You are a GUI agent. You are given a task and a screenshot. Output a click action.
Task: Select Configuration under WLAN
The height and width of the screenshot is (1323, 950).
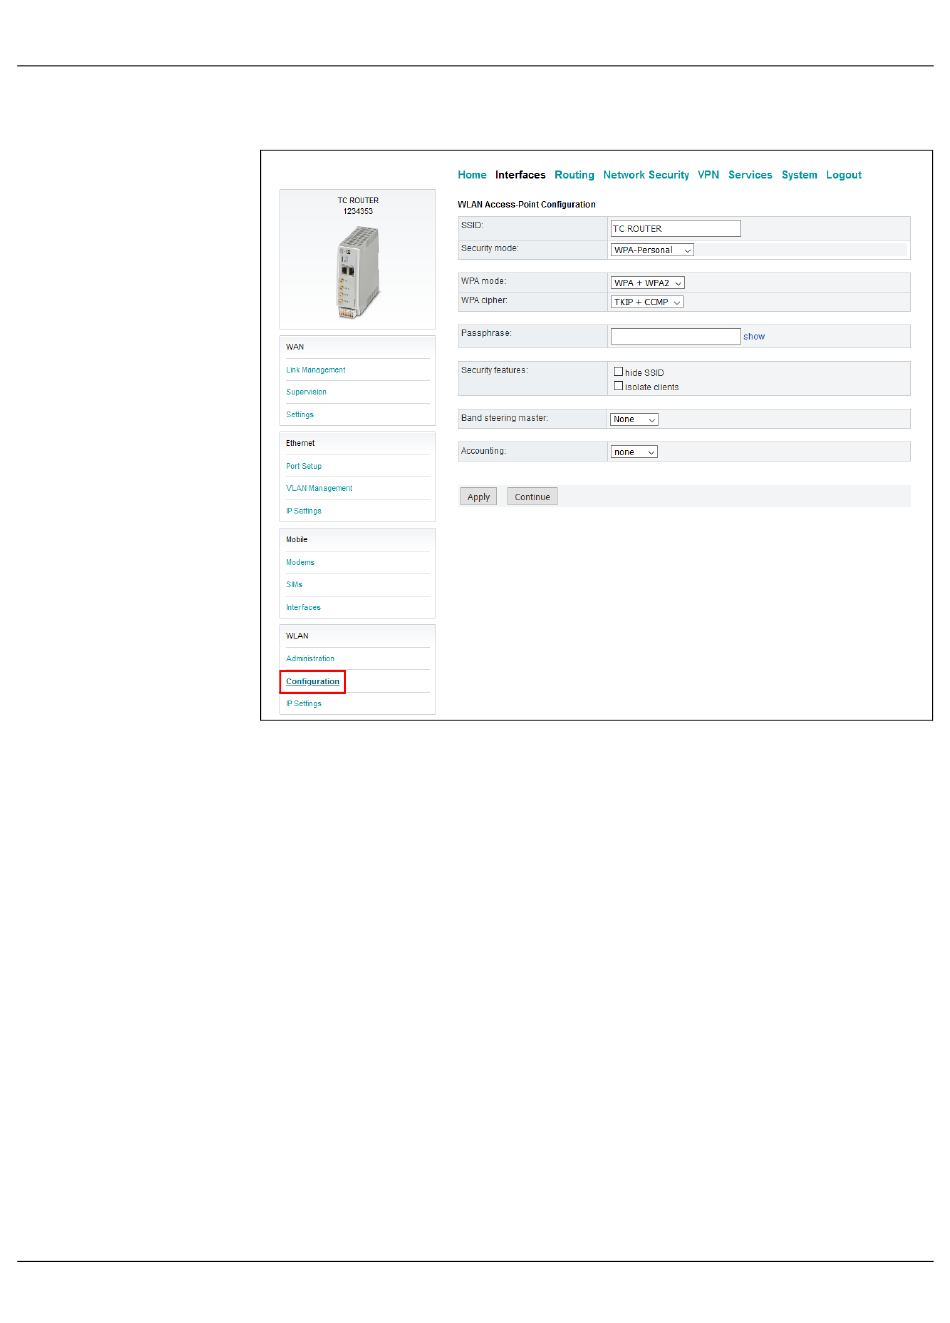[313, 682]
